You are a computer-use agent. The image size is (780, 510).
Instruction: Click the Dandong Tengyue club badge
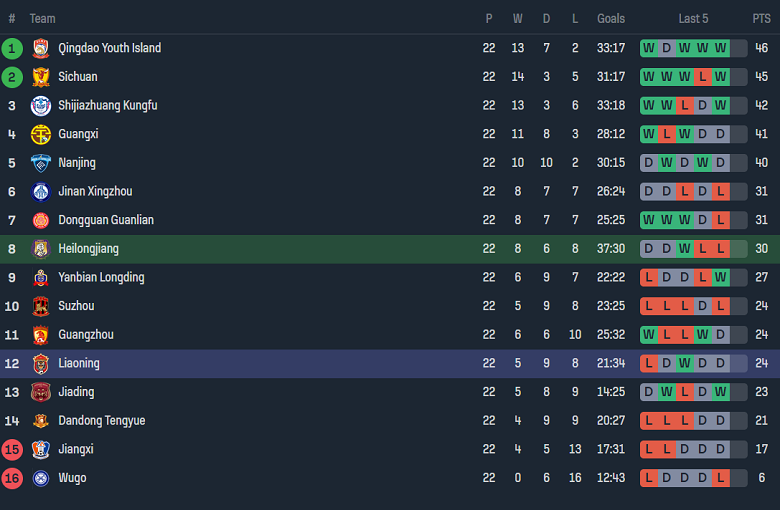point(40,421)
